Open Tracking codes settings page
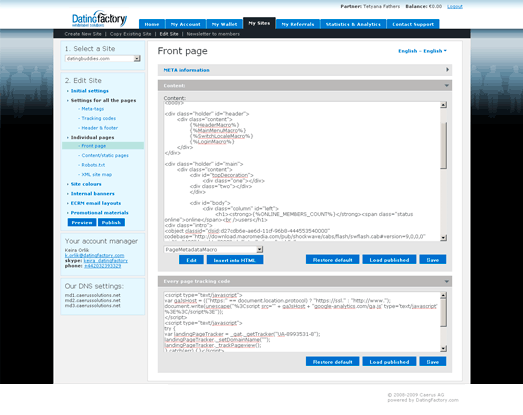This screenshot has height=415, width=523. coord(99,118)
